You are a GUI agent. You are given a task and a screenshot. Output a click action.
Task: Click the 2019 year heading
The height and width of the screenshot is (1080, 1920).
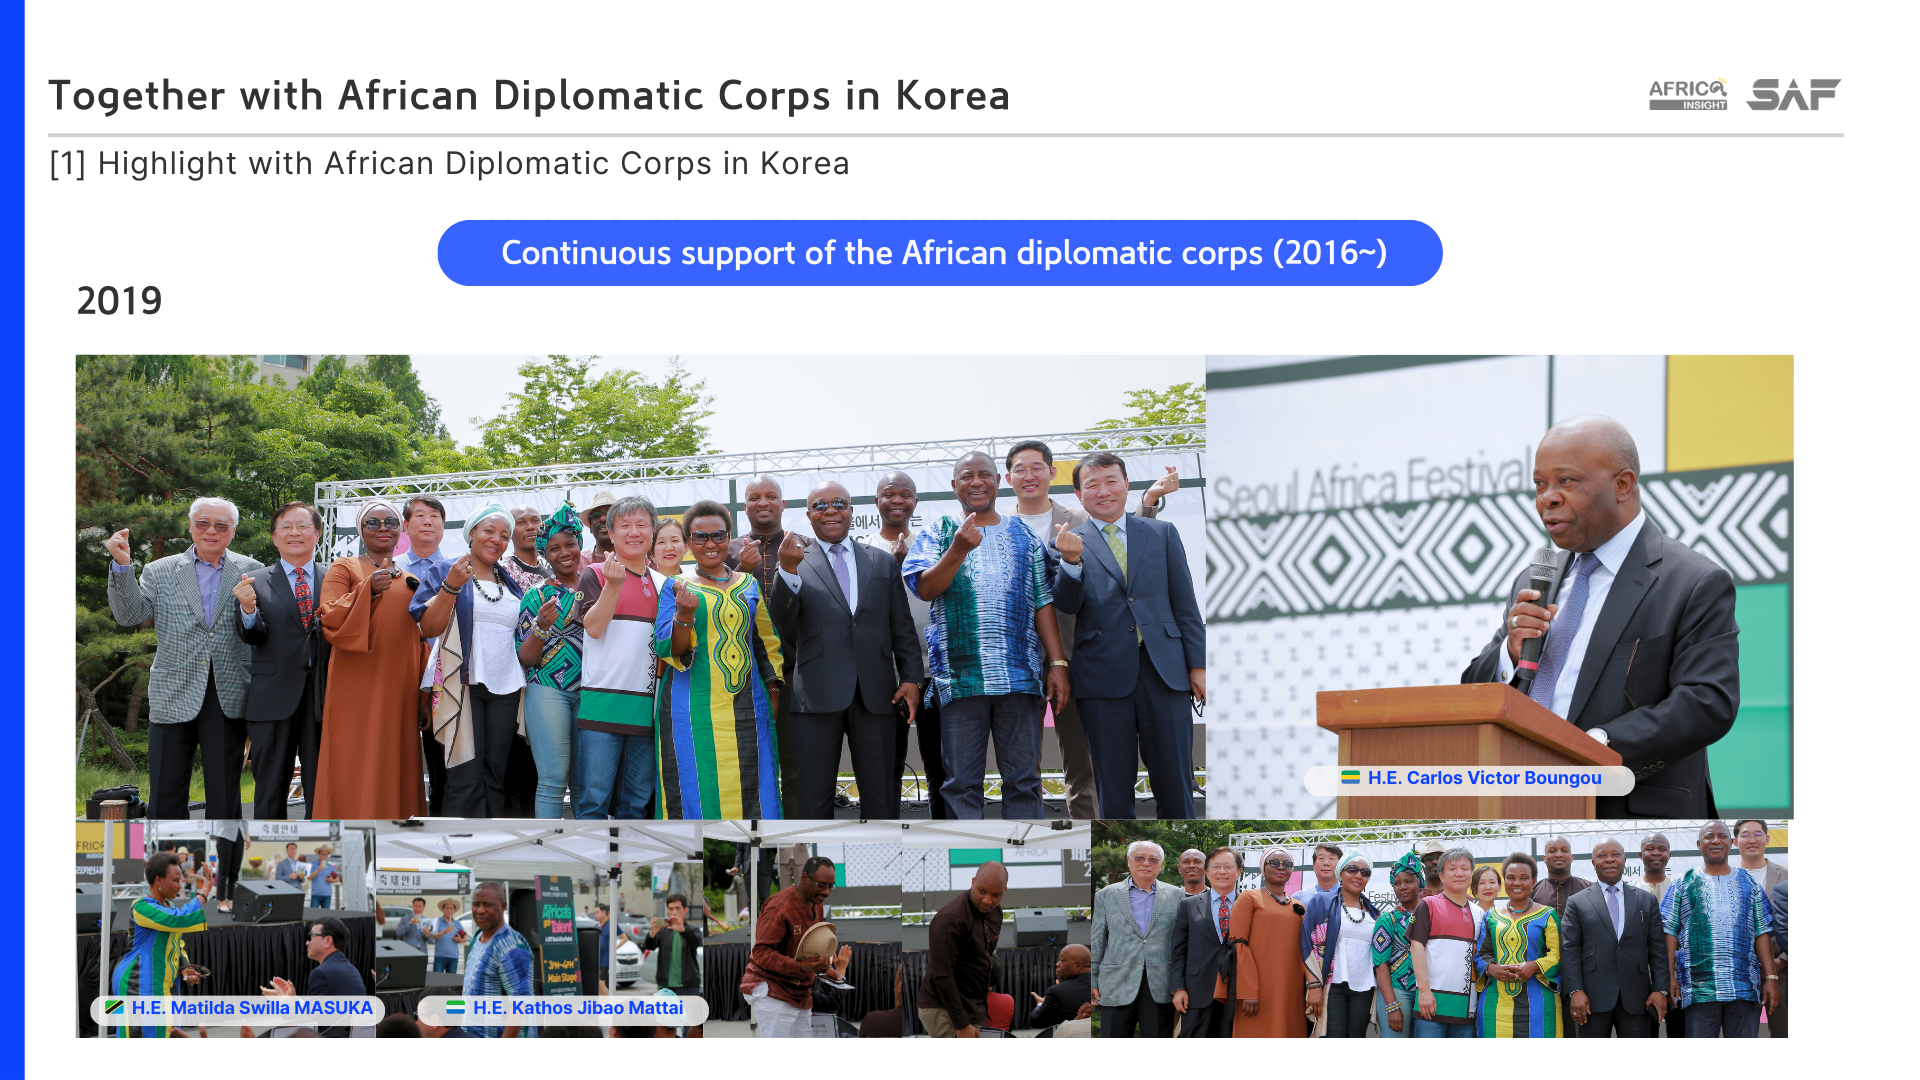pos(119,301)
